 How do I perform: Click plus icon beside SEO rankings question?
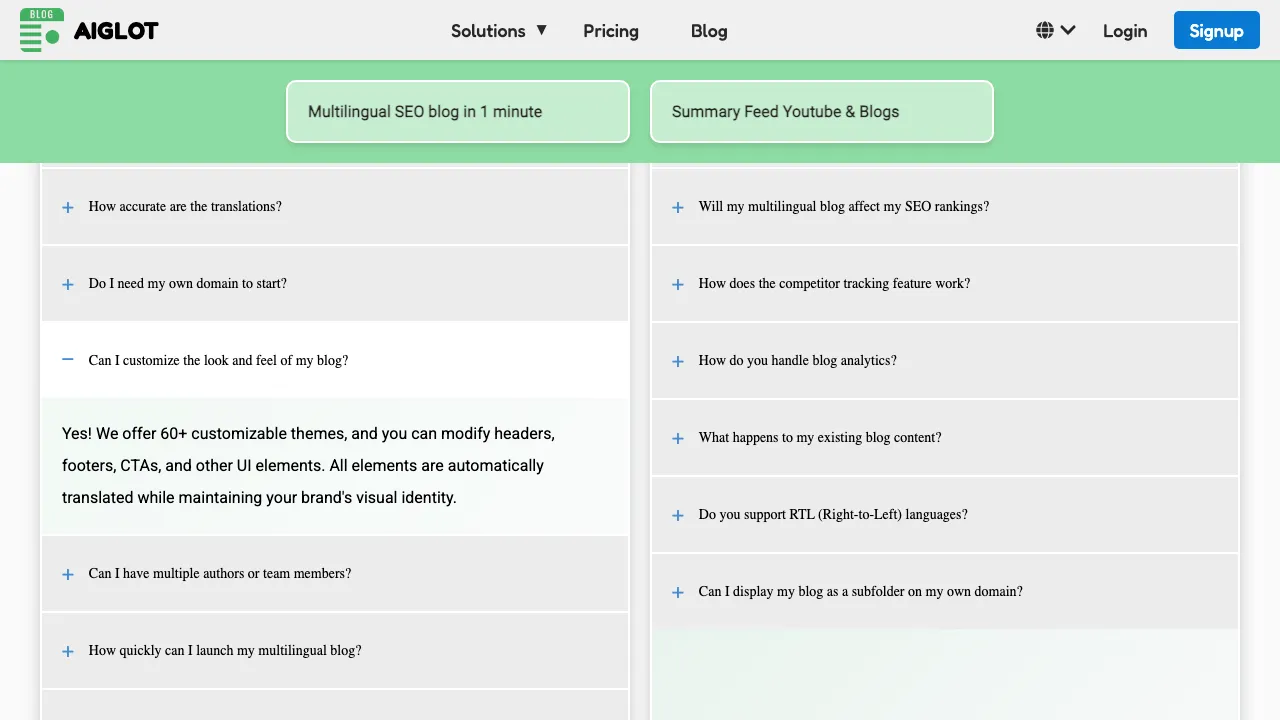click(678, 207)
